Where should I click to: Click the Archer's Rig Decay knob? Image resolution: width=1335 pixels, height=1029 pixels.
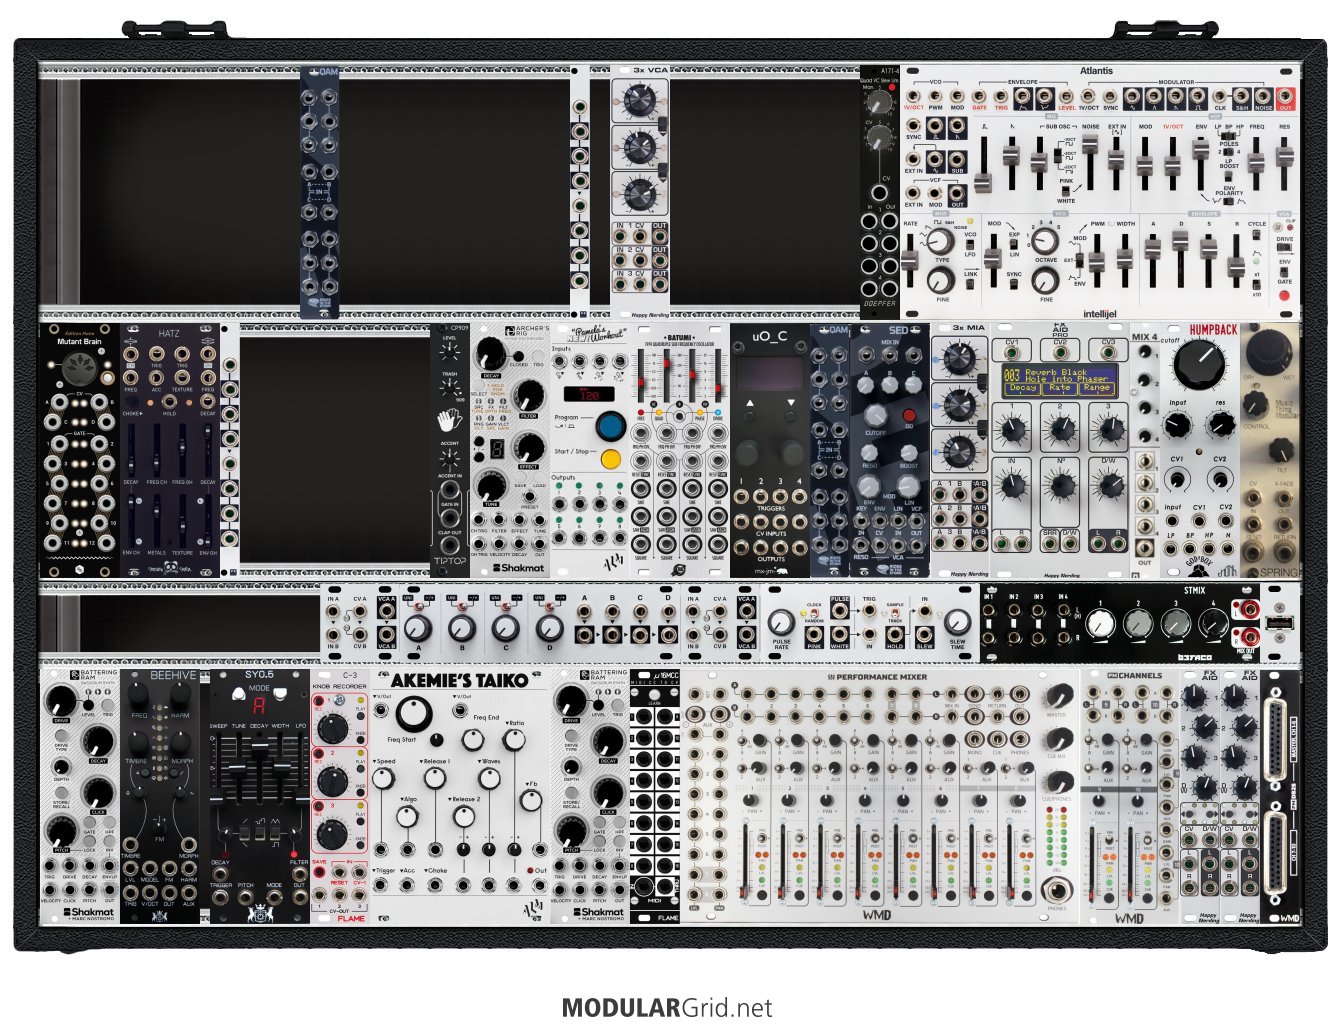490,354
